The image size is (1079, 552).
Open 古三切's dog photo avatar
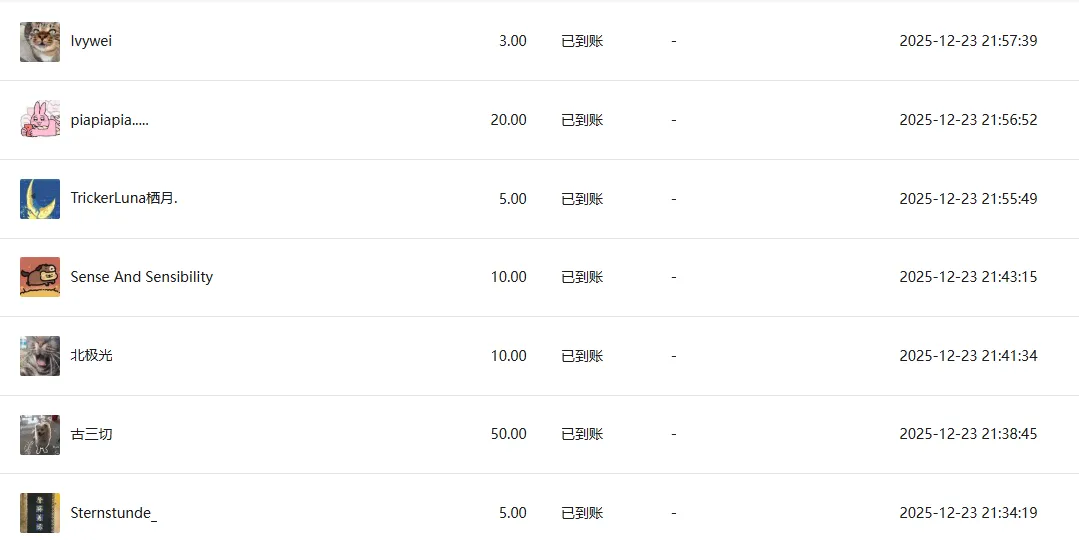point(40,434)
